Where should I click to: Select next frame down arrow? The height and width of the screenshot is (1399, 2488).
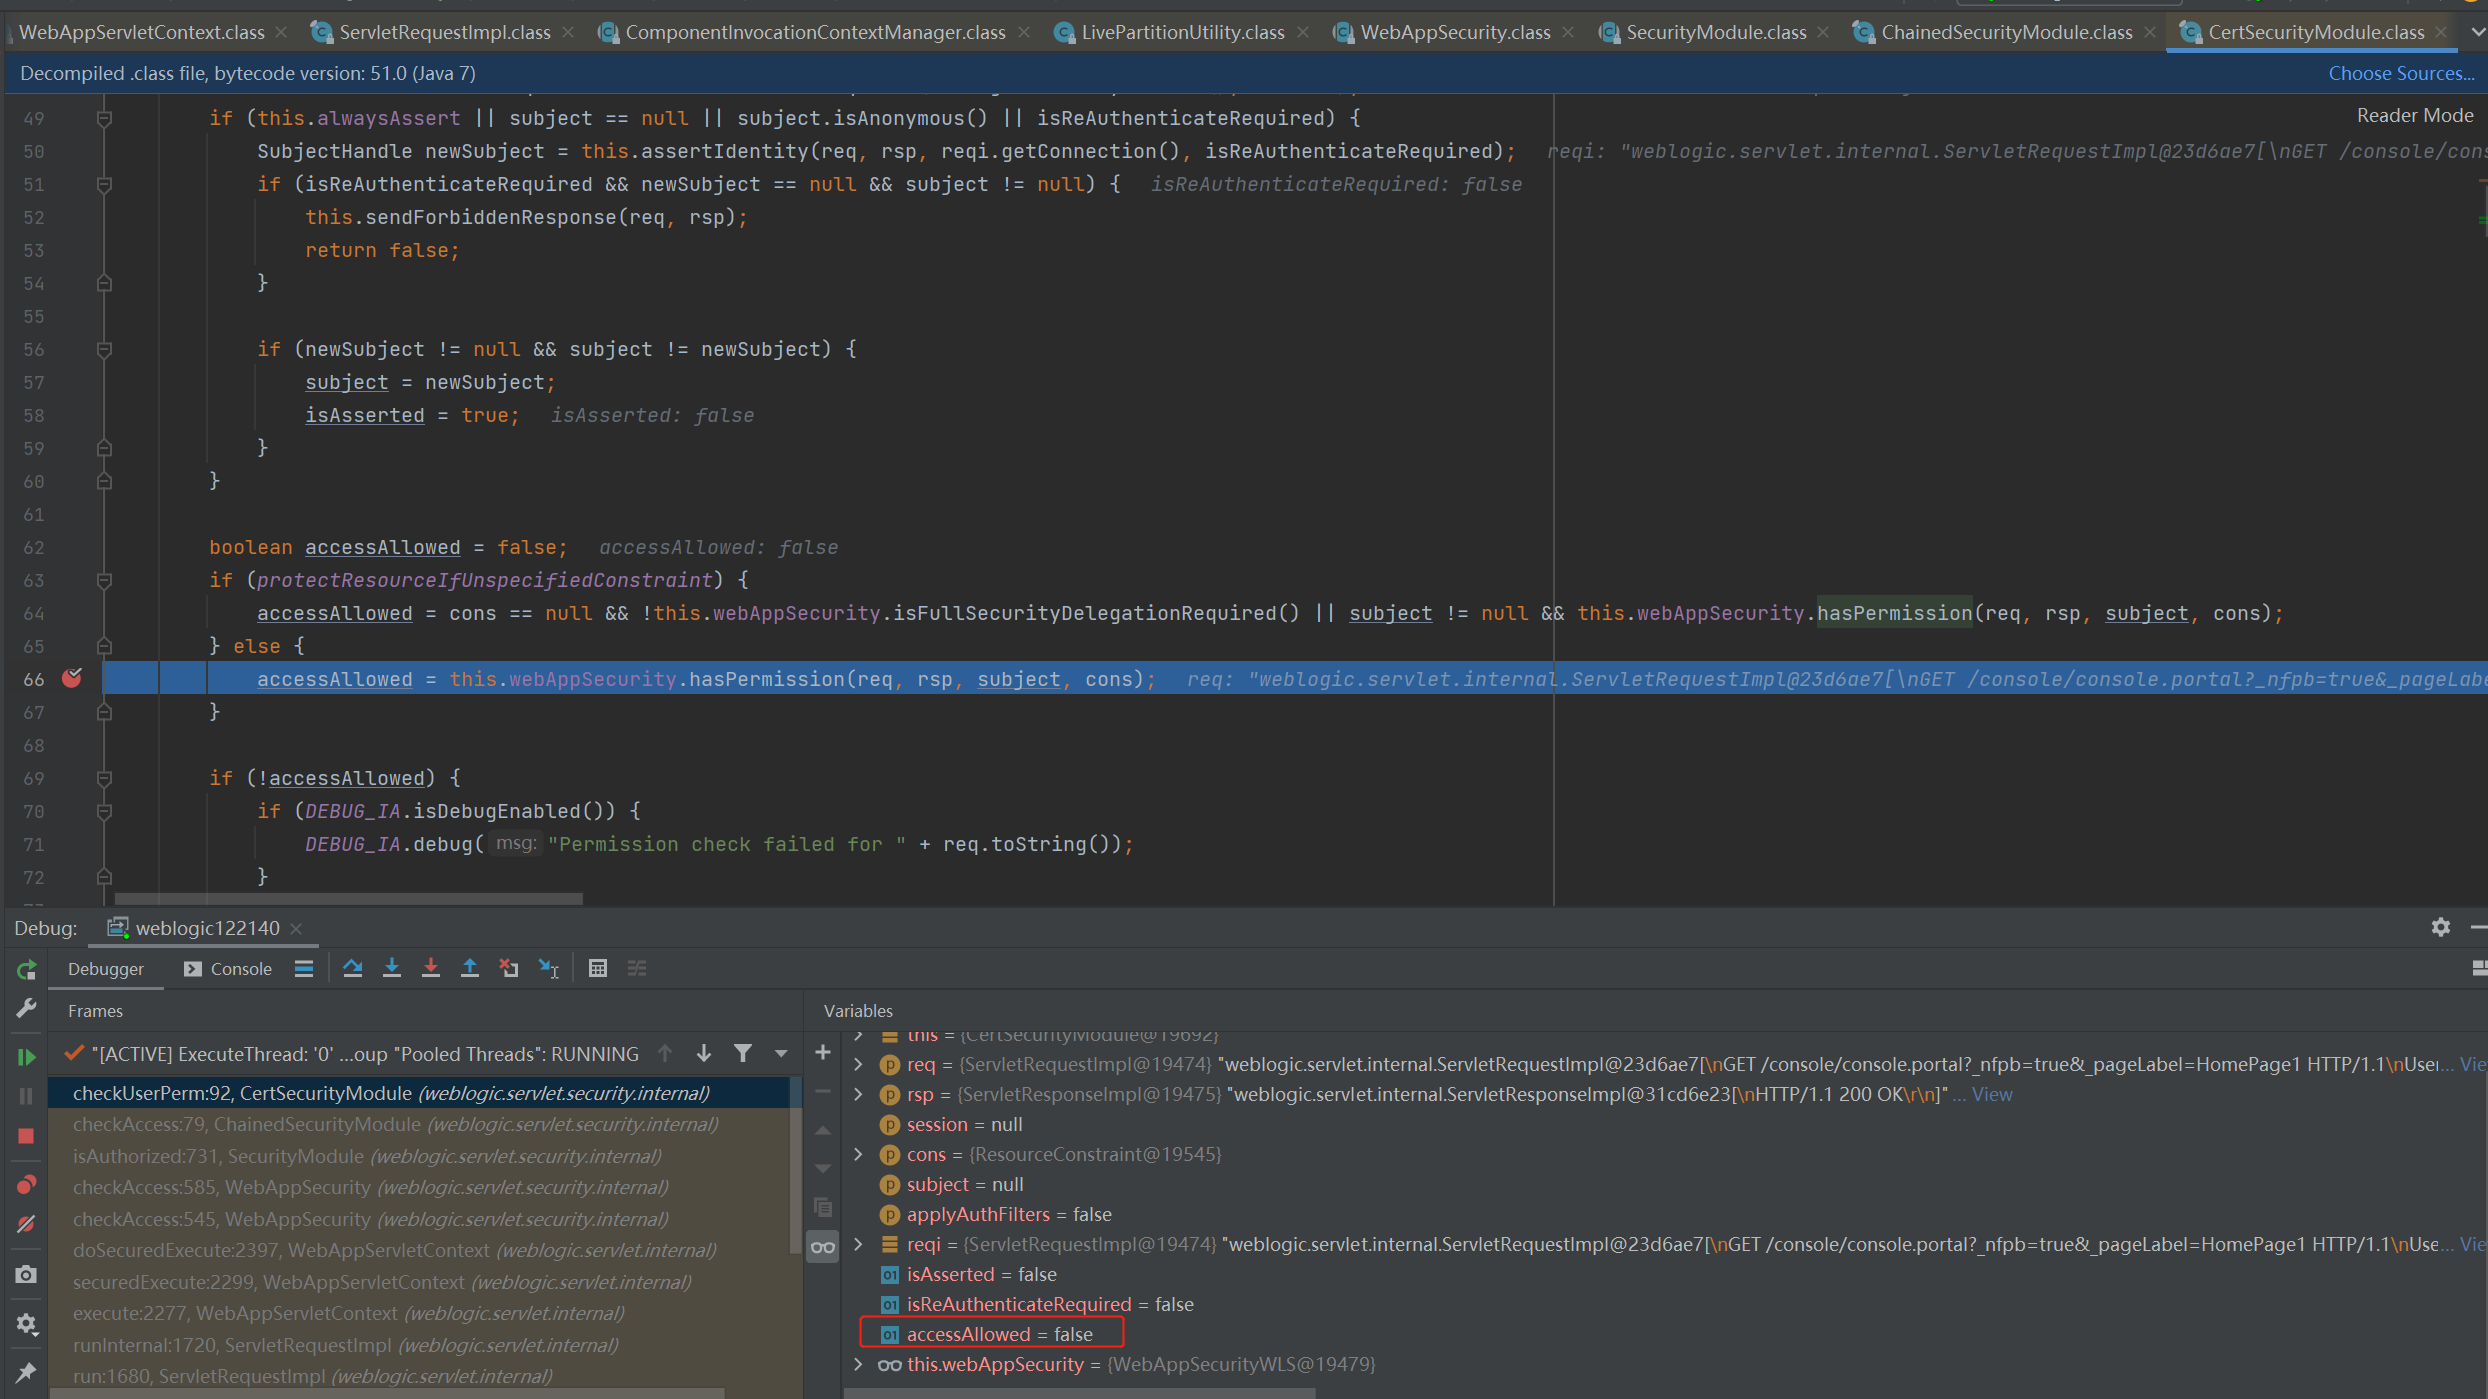coord(704,1053)
